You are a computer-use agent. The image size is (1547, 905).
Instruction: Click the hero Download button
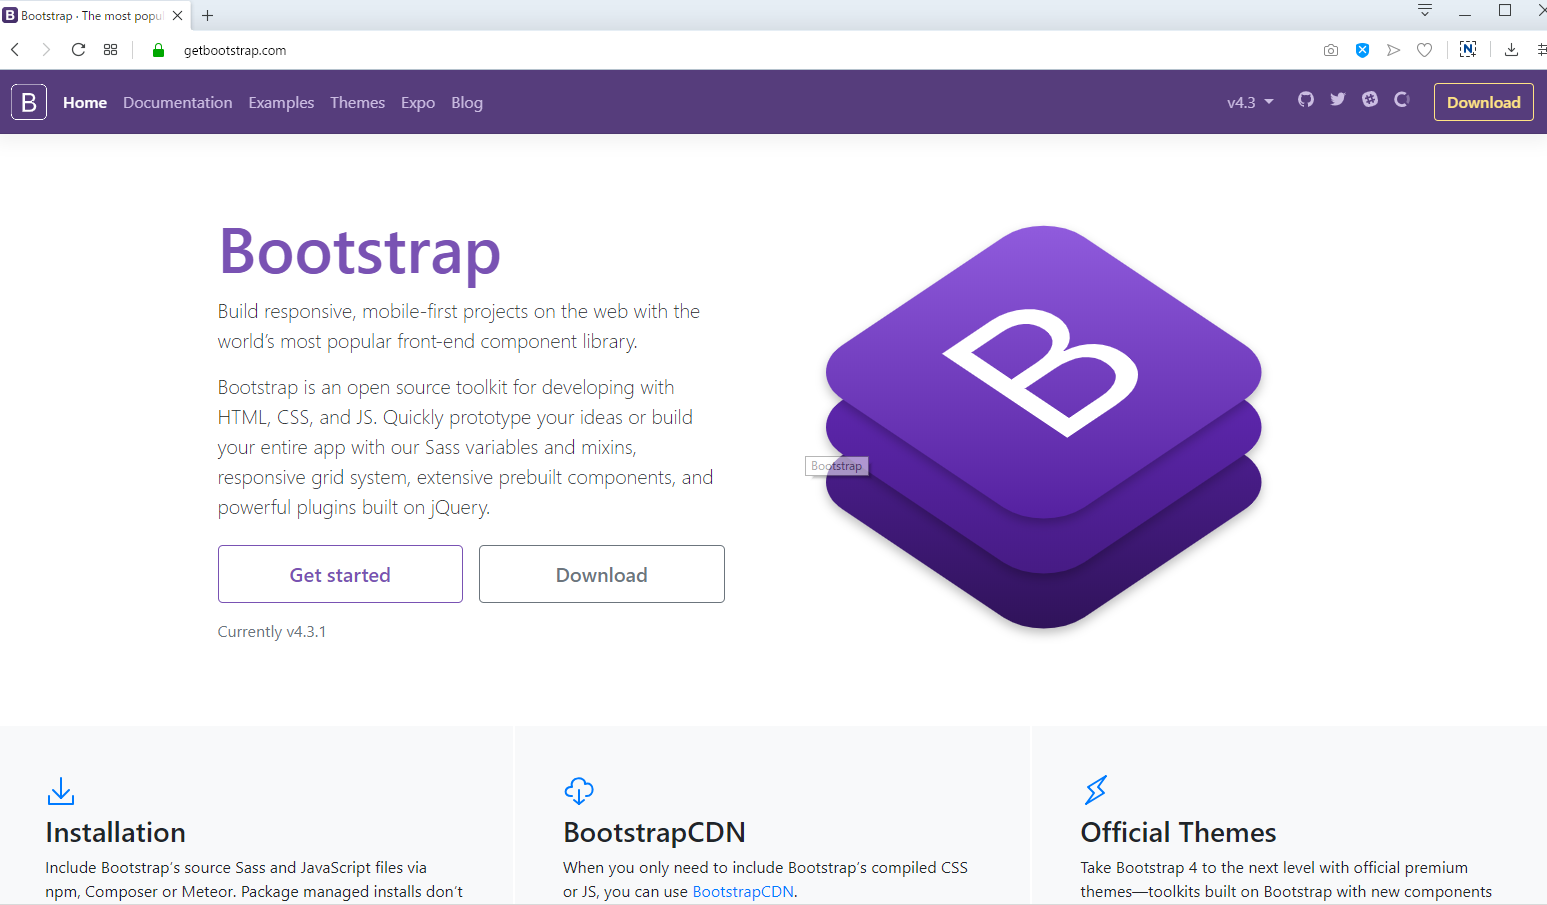602,574
